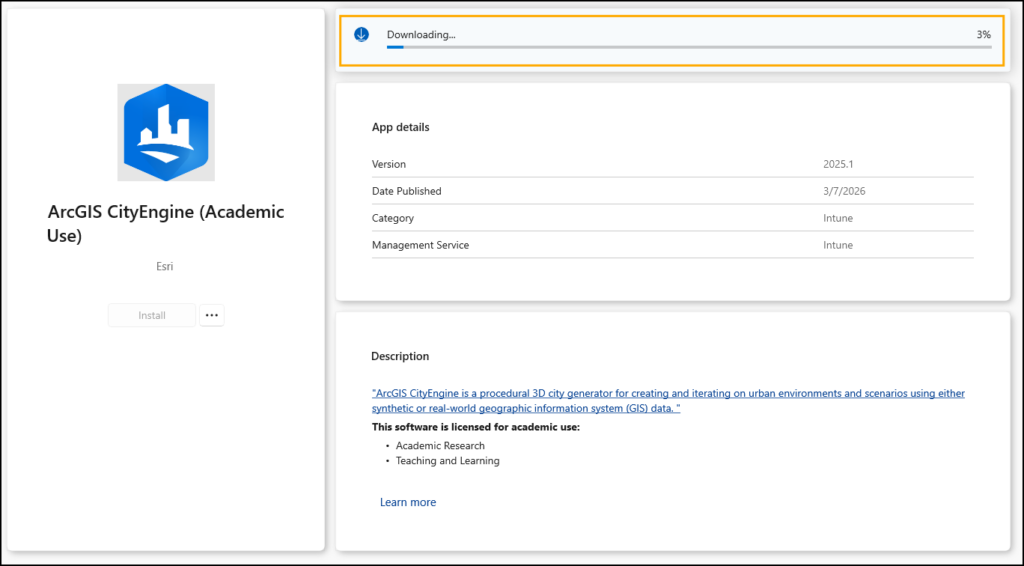
Task: Click the blue download arrow icon
Action: (x=361, y=35)
